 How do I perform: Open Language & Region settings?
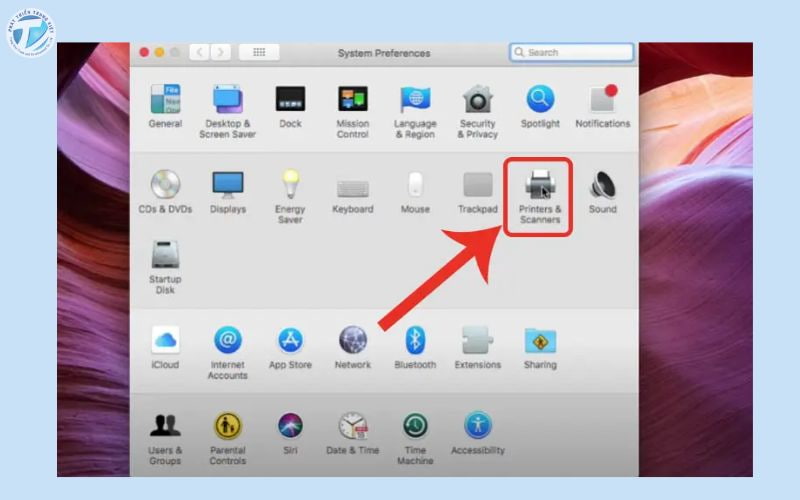[x=415, y=99]
